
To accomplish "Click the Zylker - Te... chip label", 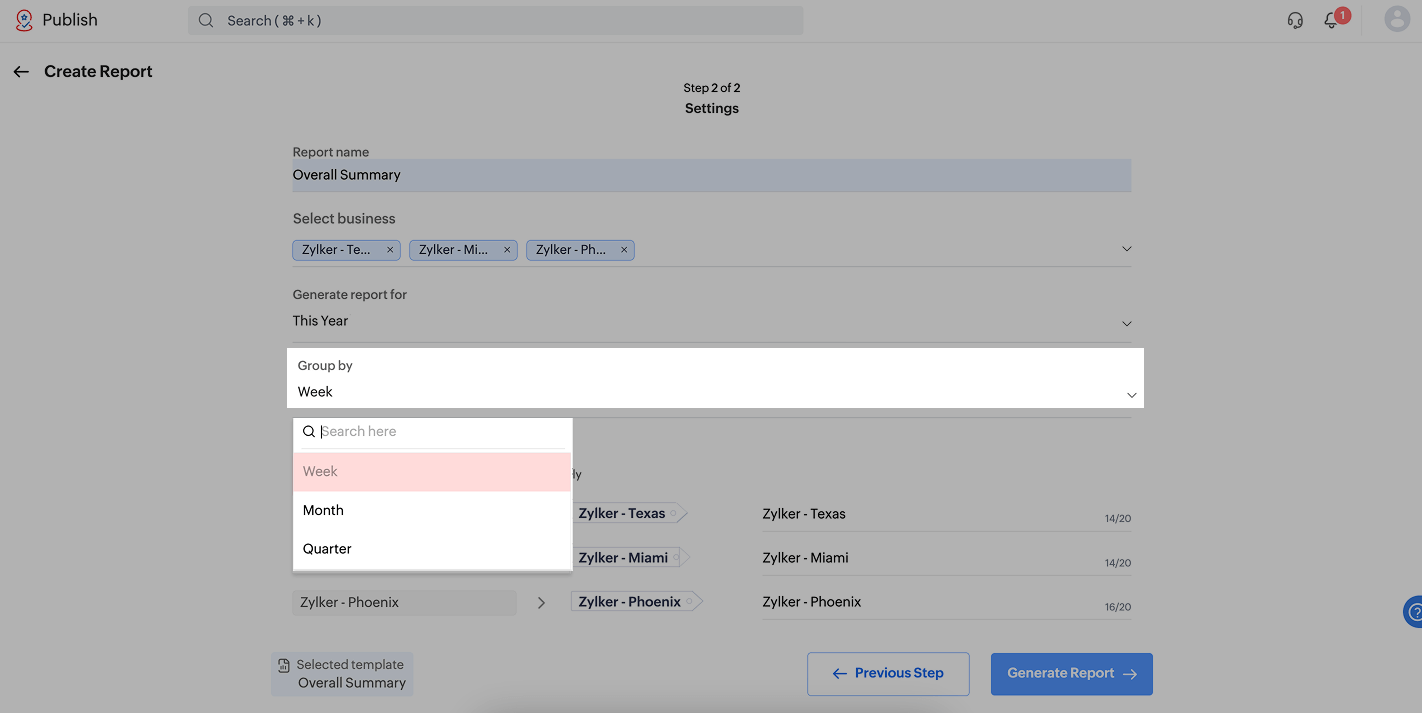I will (x=338, y=250).
